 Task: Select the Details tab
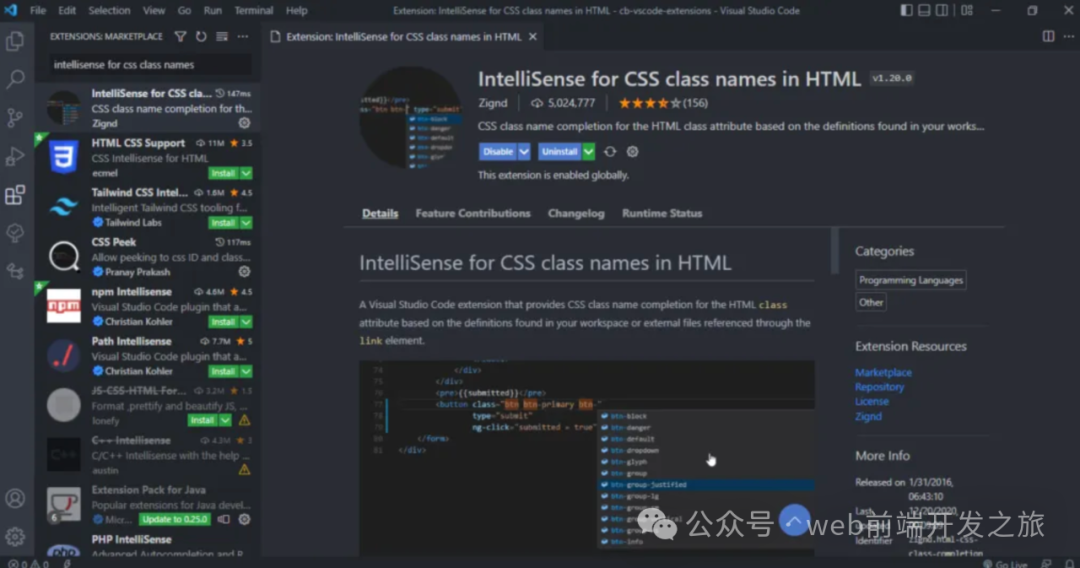(380, 213)
